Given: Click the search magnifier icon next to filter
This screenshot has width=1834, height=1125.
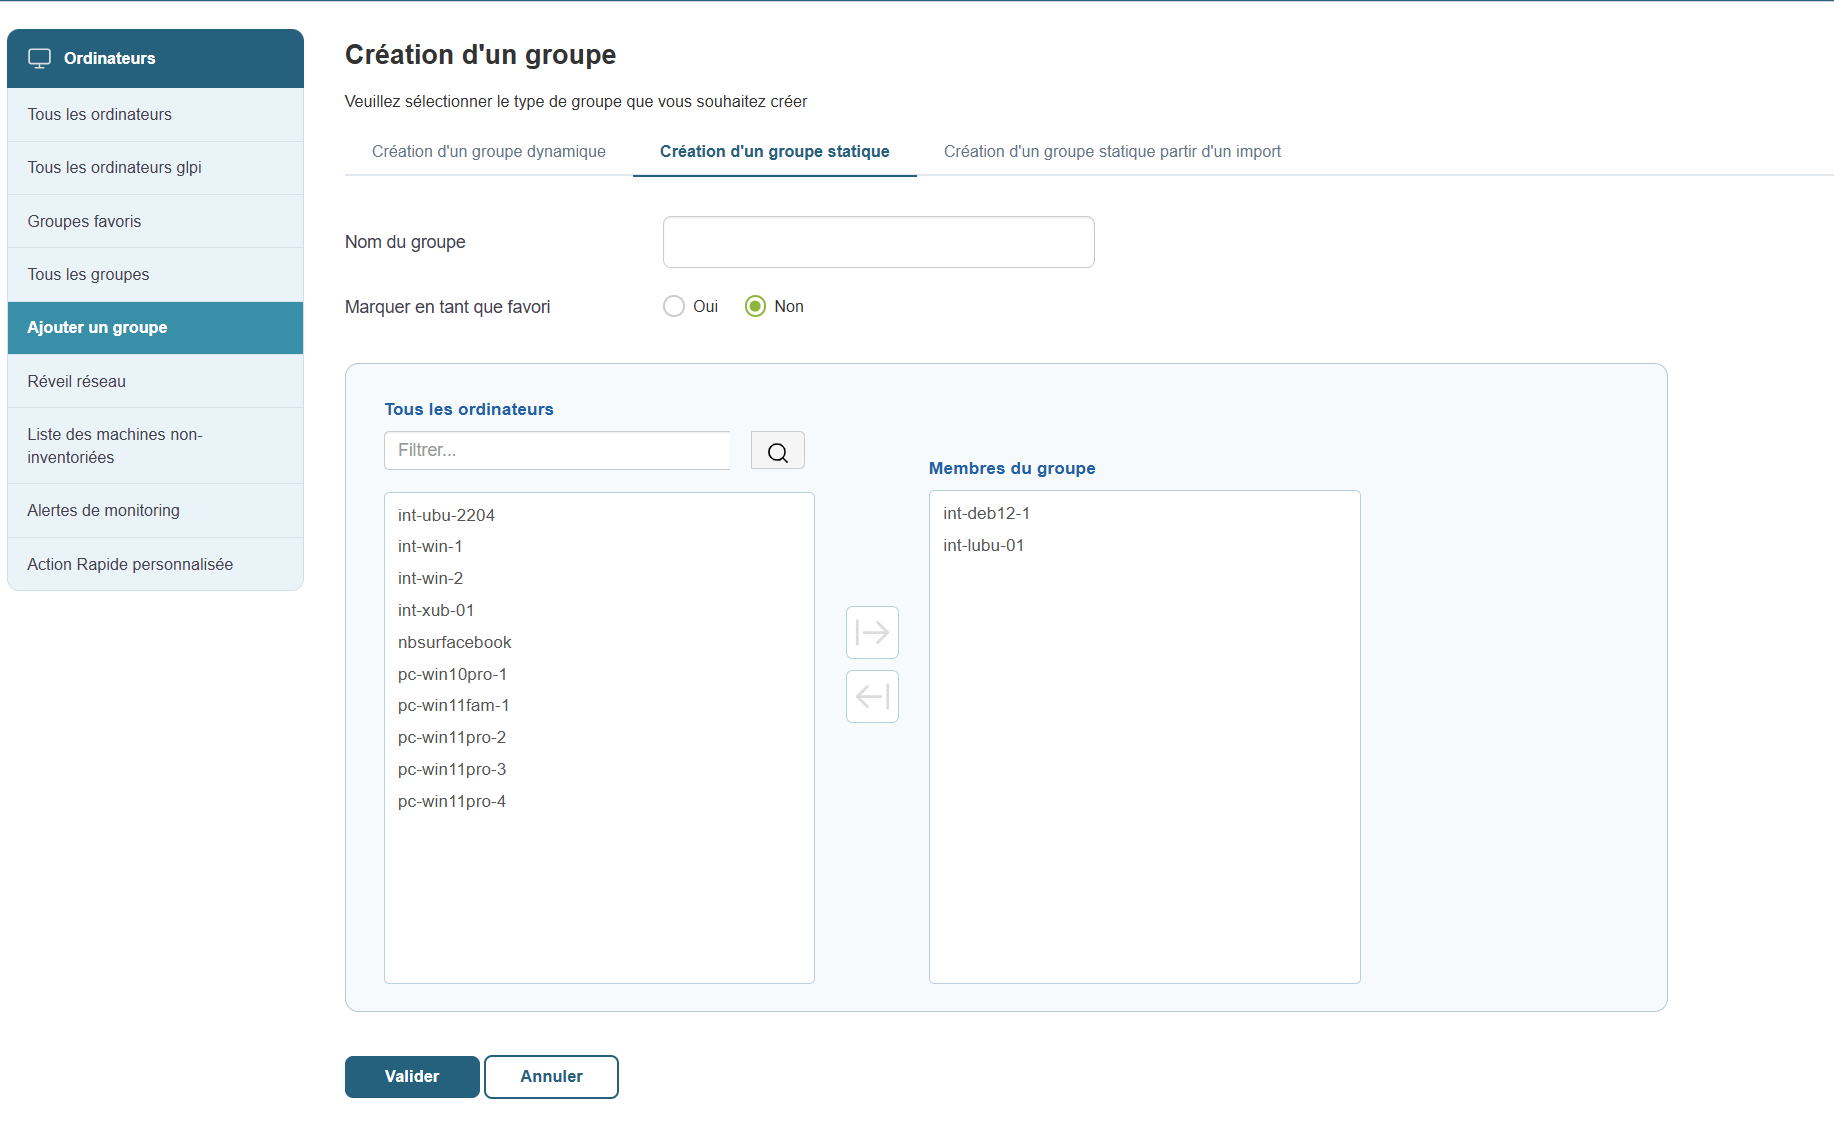Looking at the screenshot, I should point(777,451).
